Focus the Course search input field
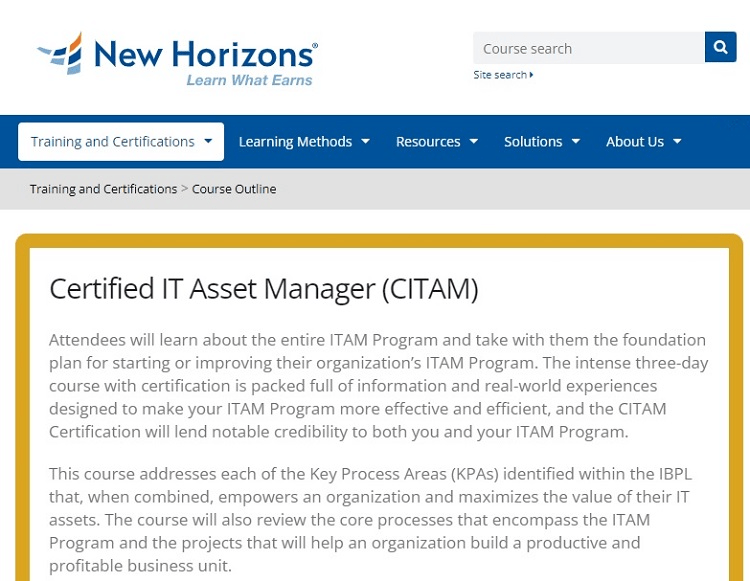750x581 pixels. tap(589, 48)
